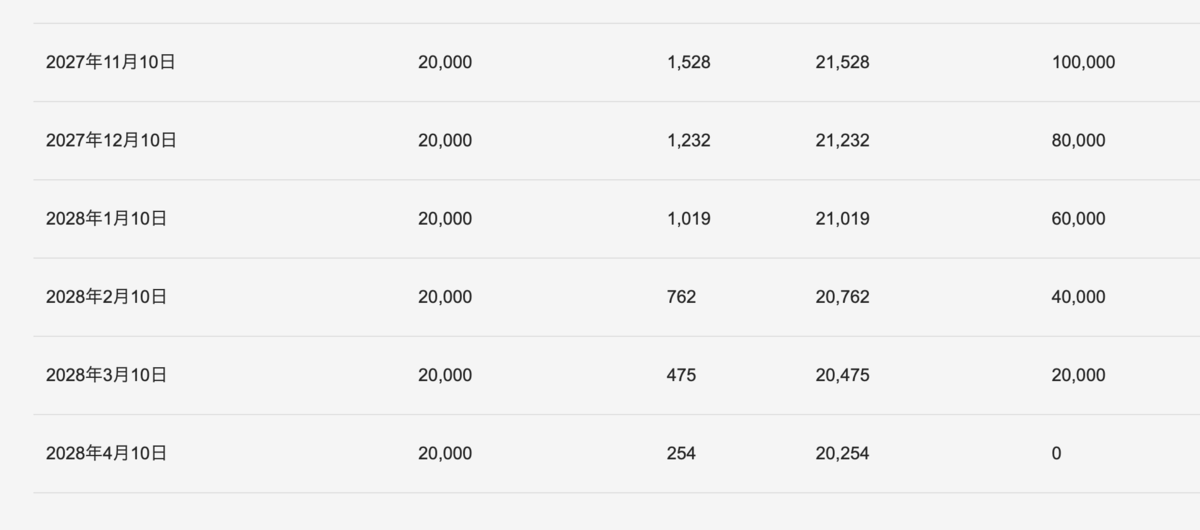Viewport: 1200px width, 530px height.
Task: Select interest amount 762
Action: click(x=681, y=297)
